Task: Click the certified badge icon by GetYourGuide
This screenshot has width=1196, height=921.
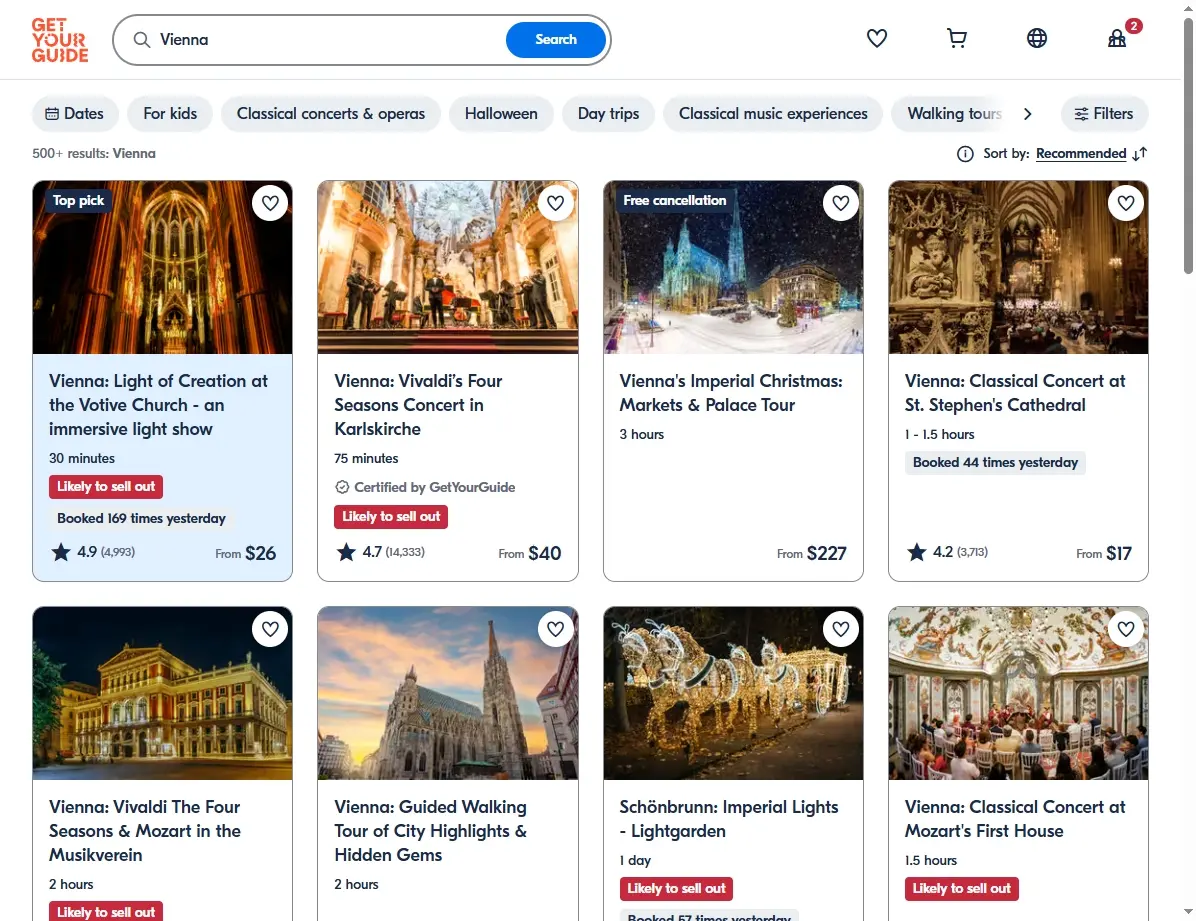Action: point(342,487)
